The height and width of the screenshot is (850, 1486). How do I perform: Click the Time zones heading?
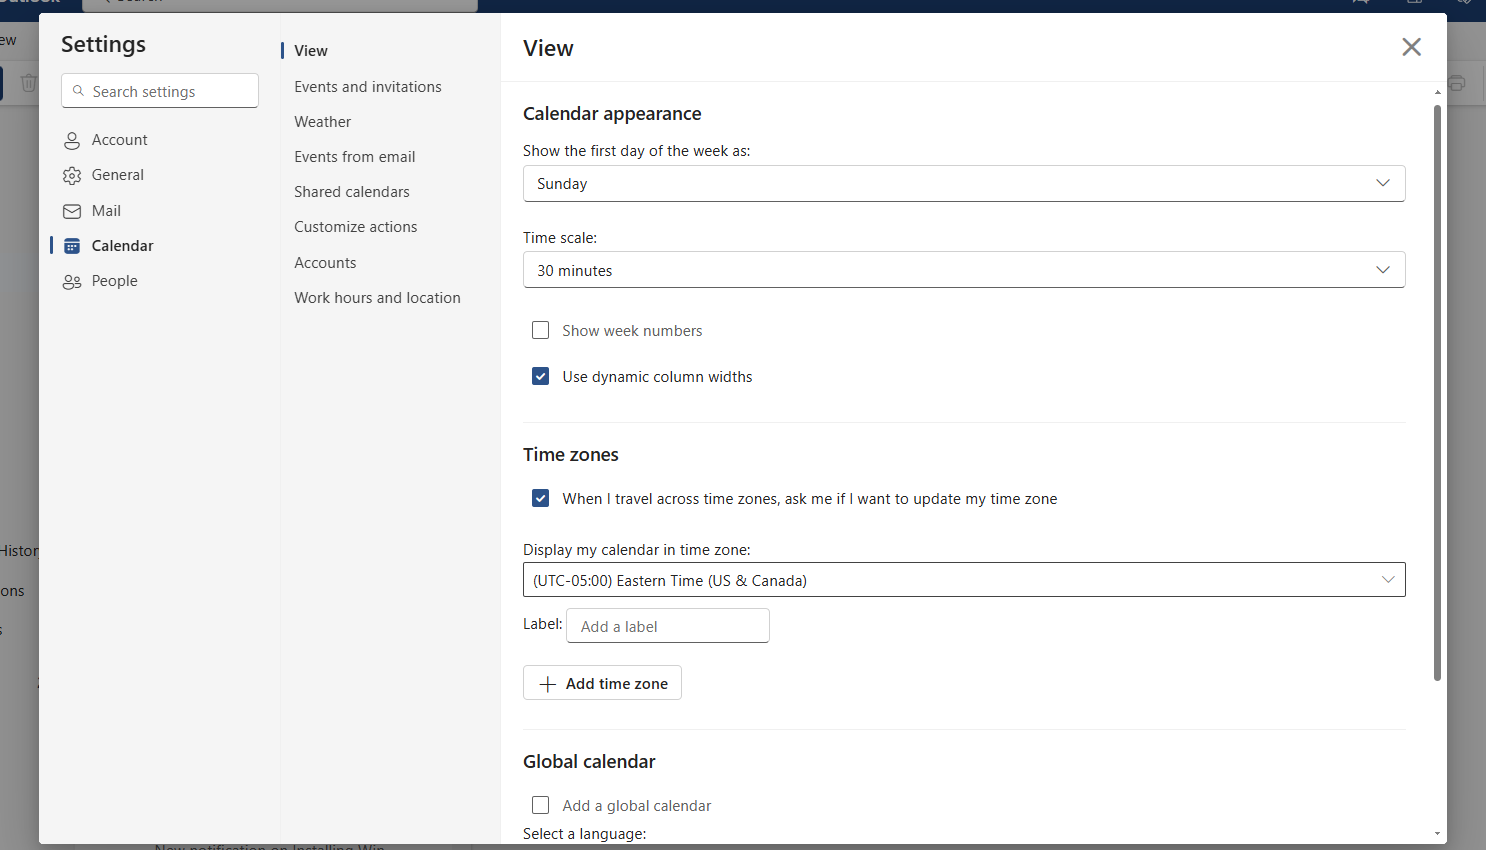coord(571,455)
